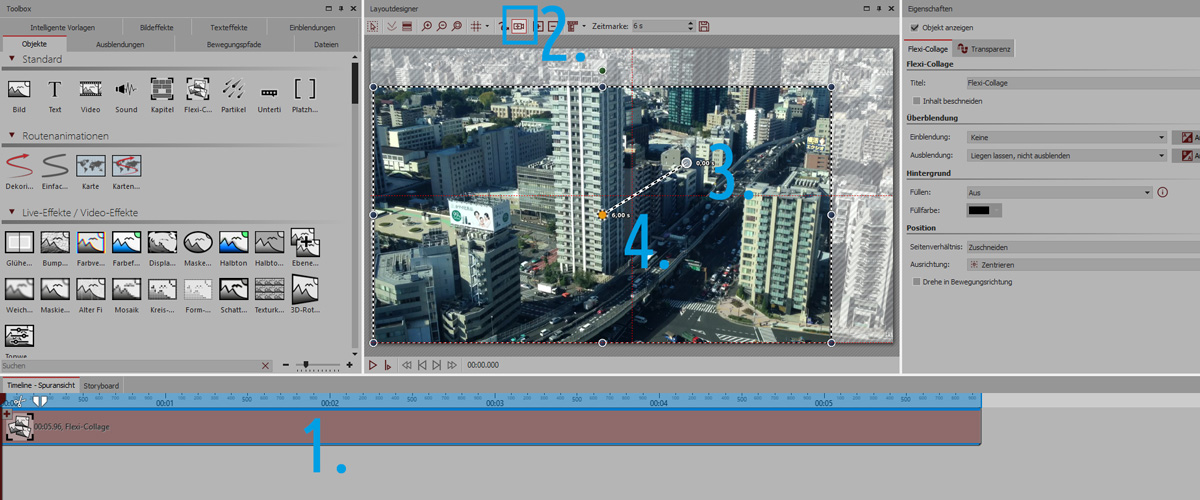The width and height of the screenshot is (1200, 500).
Task: Switch to the Storyboard tab
Action: pos(101,385)
